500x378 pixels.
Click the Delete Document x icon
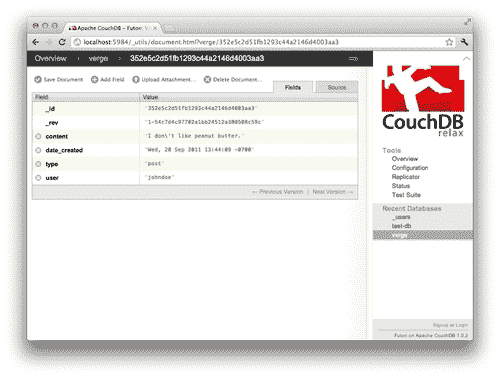click(207, 79)
